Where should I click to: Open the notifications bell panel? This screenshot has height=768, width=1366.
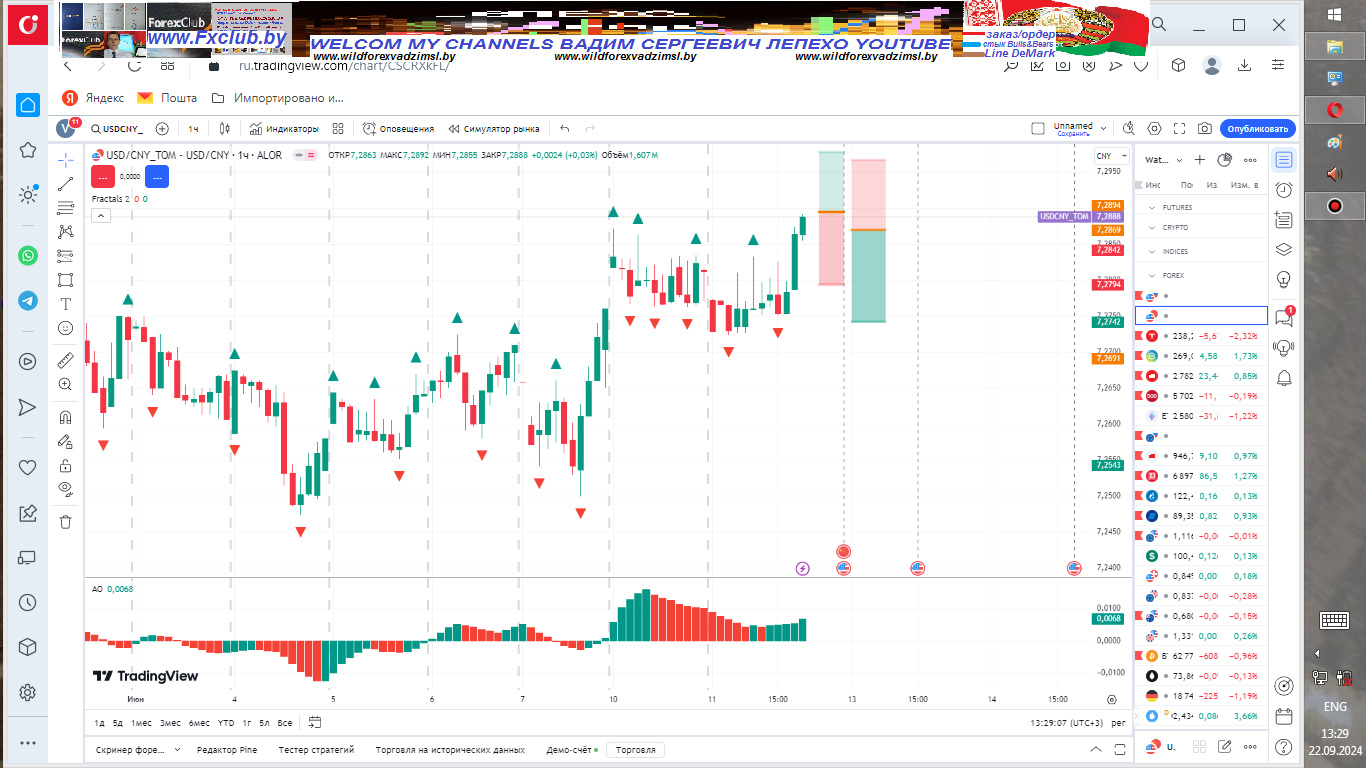click(1284, 377)
